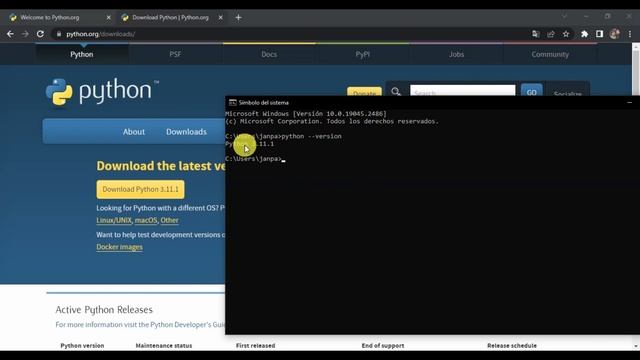Click the 'Python version' column header
Screen dimensions: 640x360
[x=82, y=346]
